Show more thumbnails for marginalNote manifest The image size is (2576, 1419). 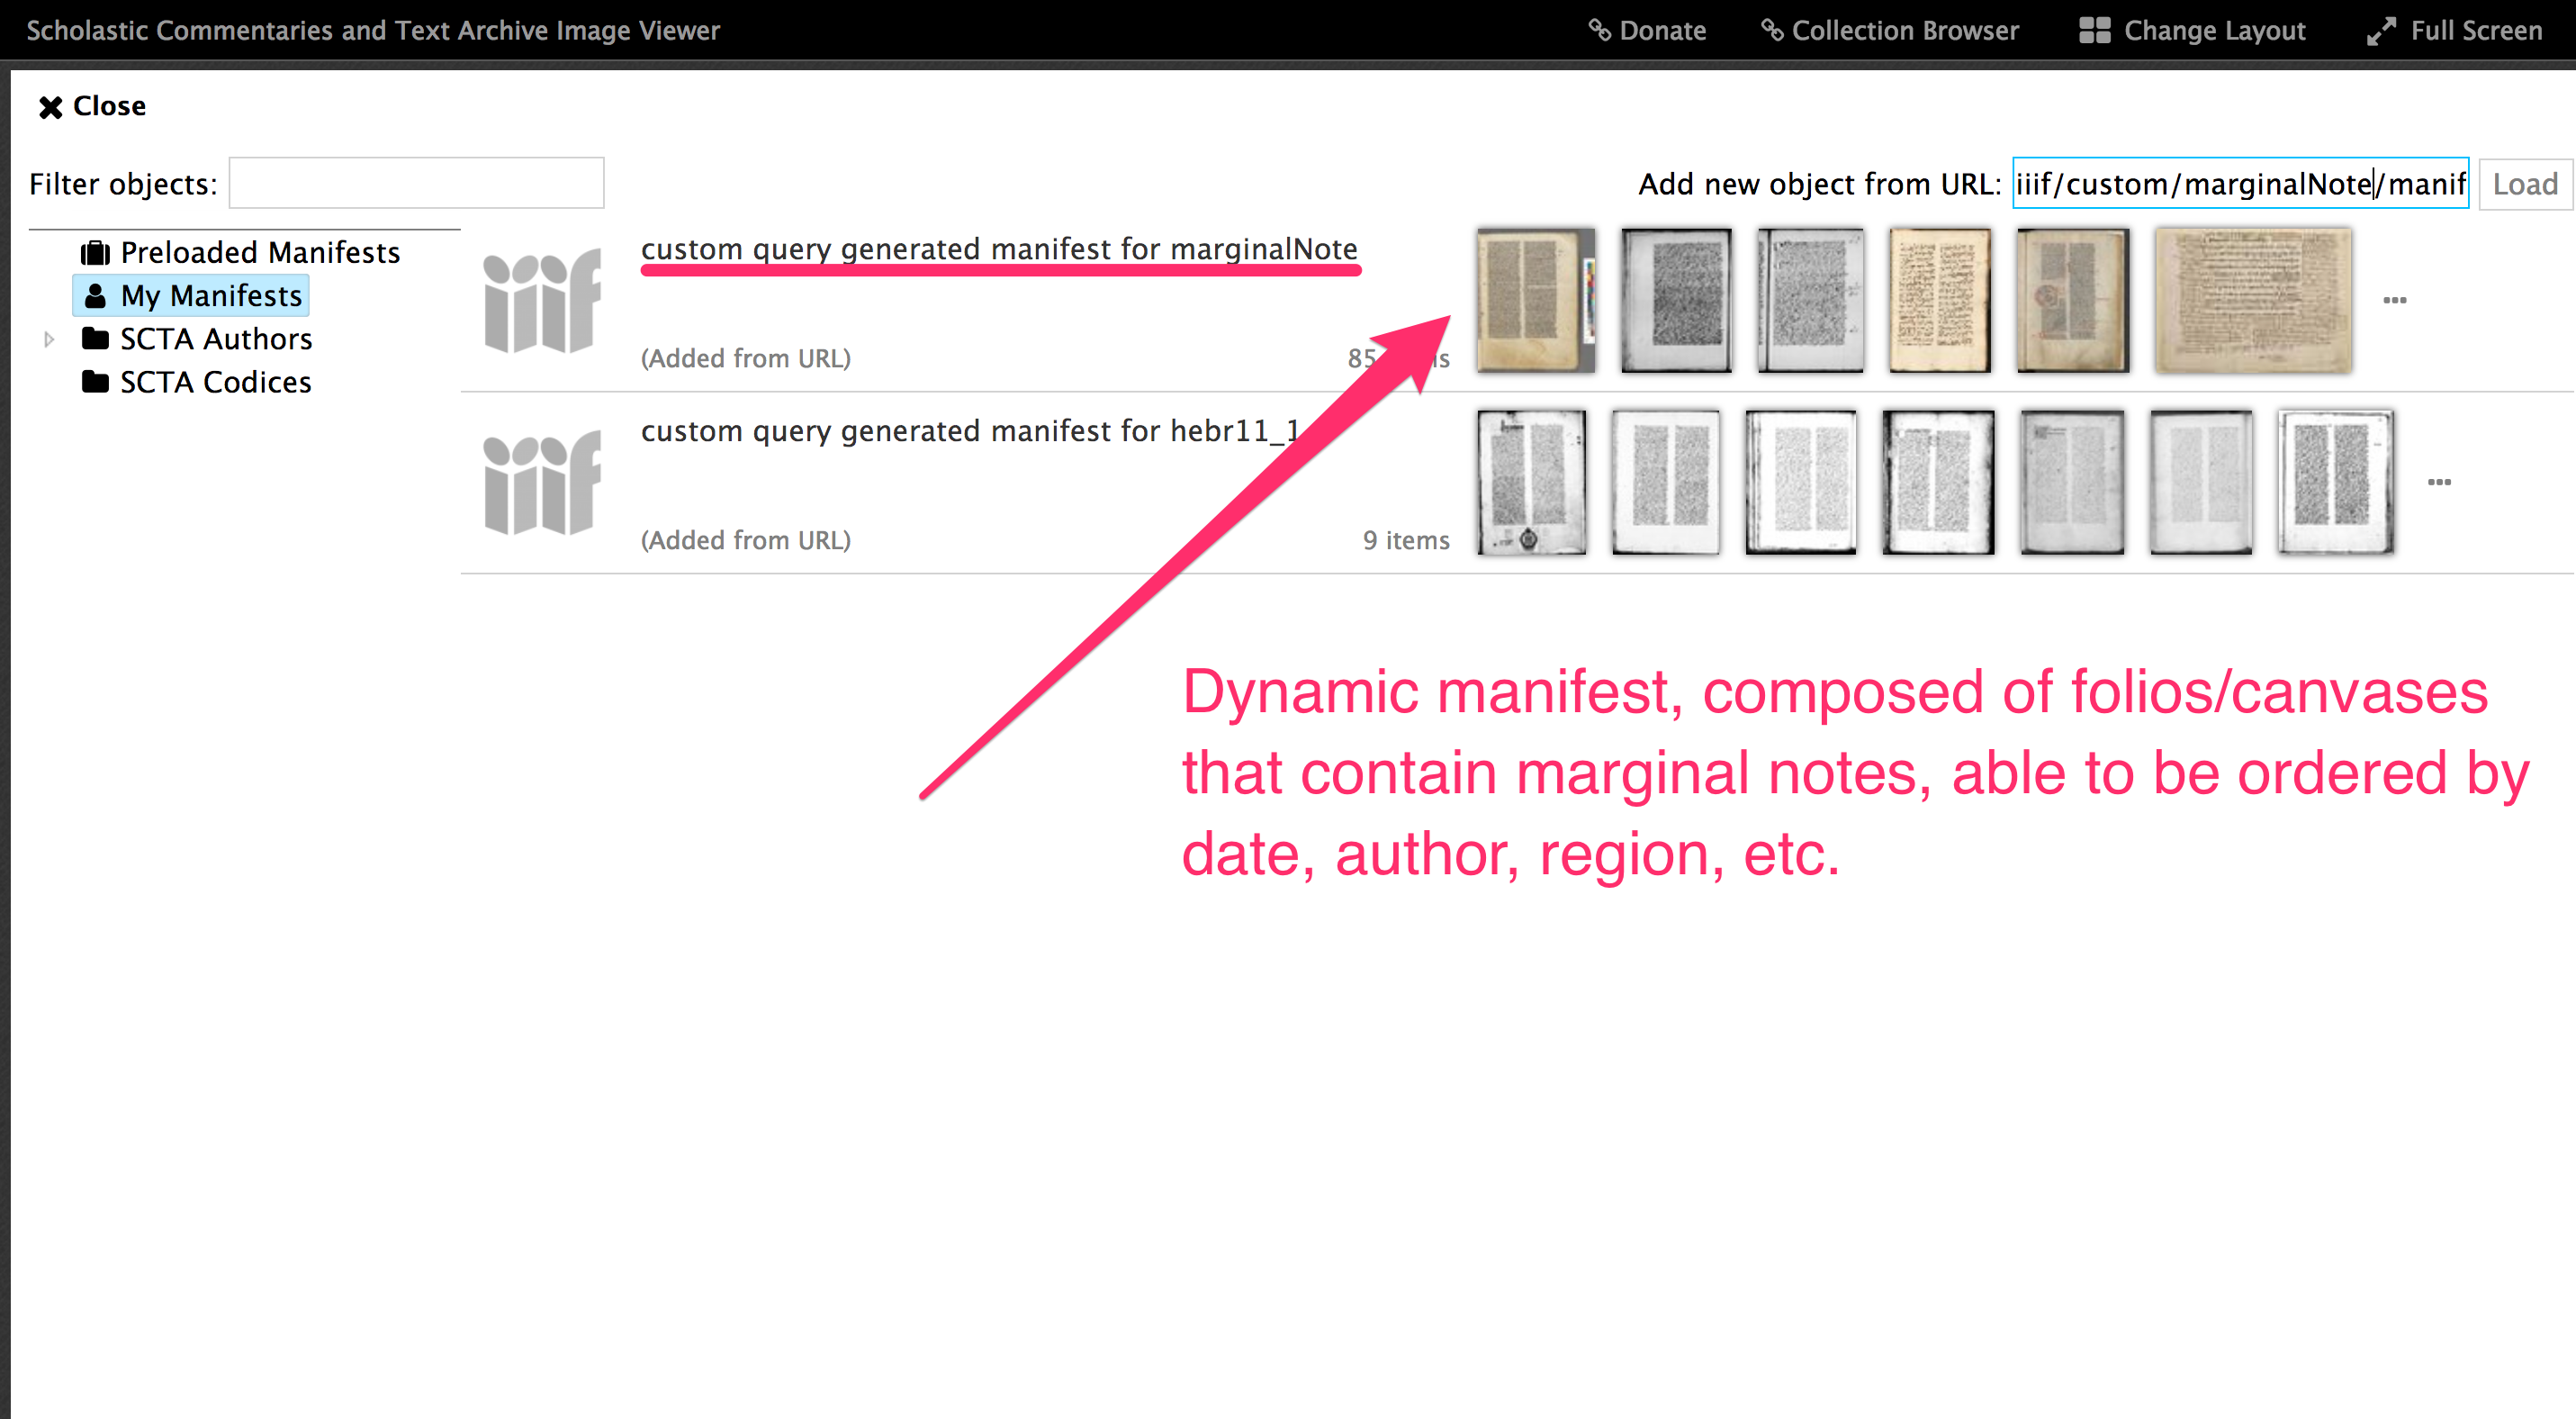click(x=2394, y=300)
